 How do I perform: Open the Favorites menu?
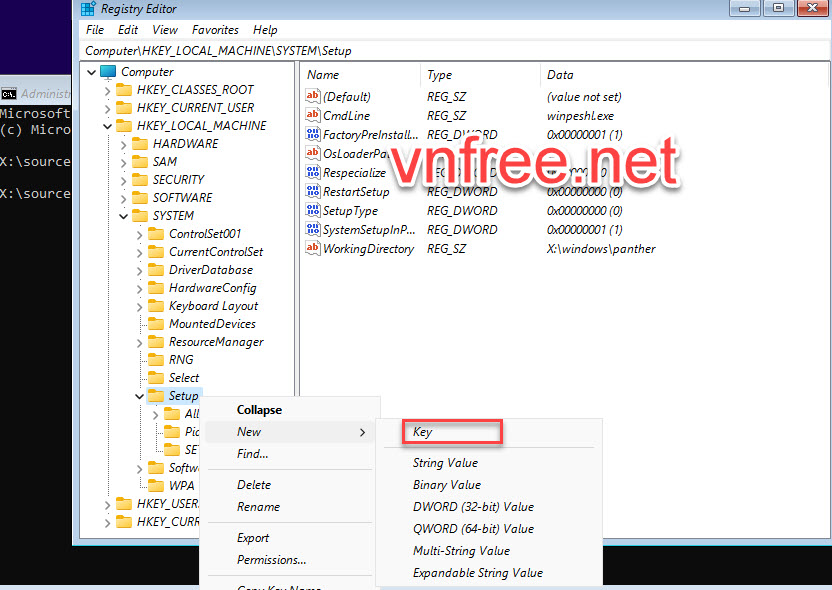click(x=215, y=30)
